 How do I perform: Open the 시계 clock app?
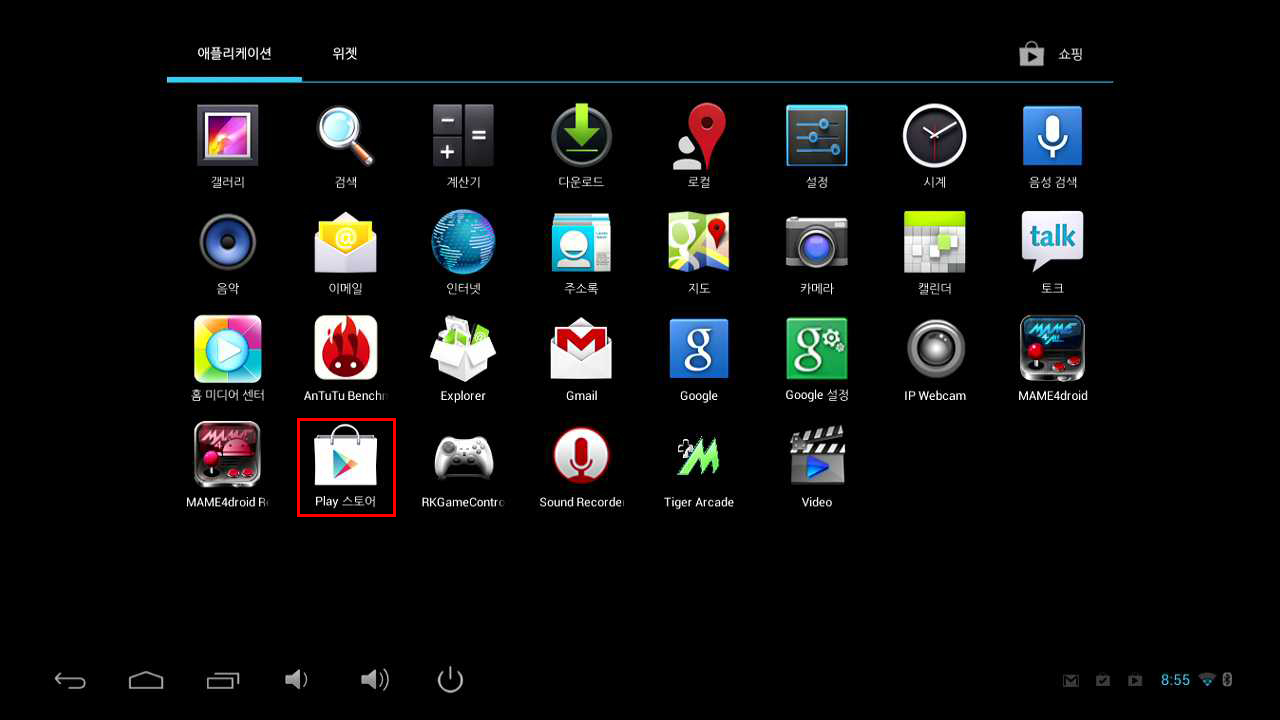click(935, 146)
